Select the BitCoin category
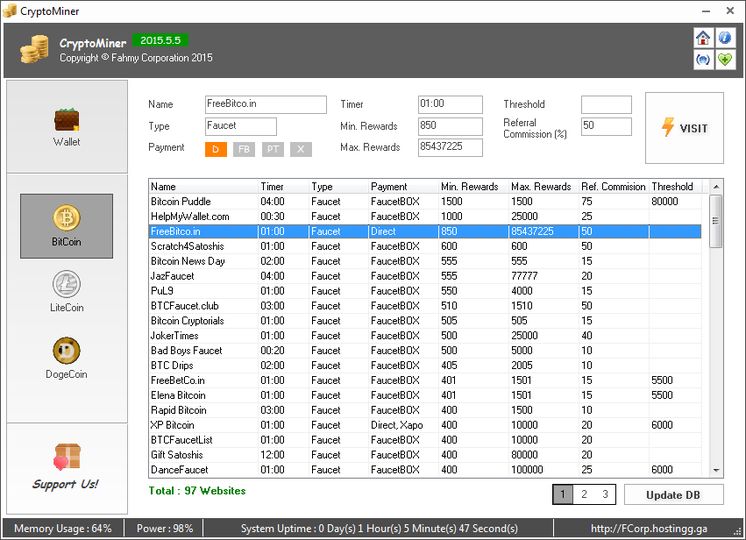This screenshot has height=540, width=746. click(67, 226)
